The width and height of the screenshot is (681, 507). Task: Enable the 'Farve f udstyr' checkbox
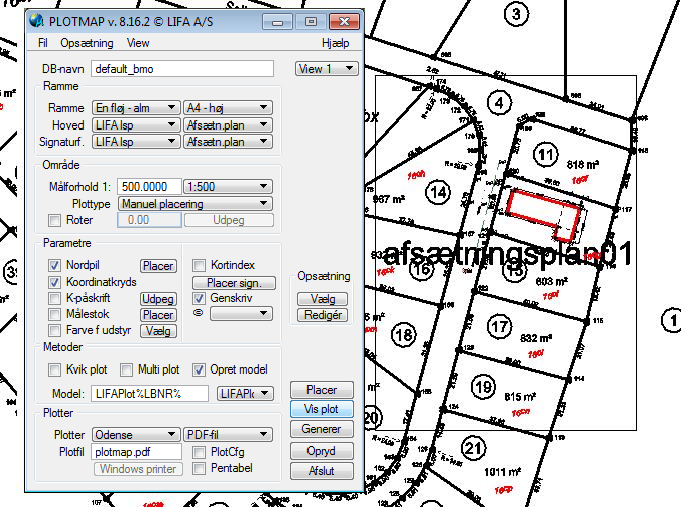point(54,330)
